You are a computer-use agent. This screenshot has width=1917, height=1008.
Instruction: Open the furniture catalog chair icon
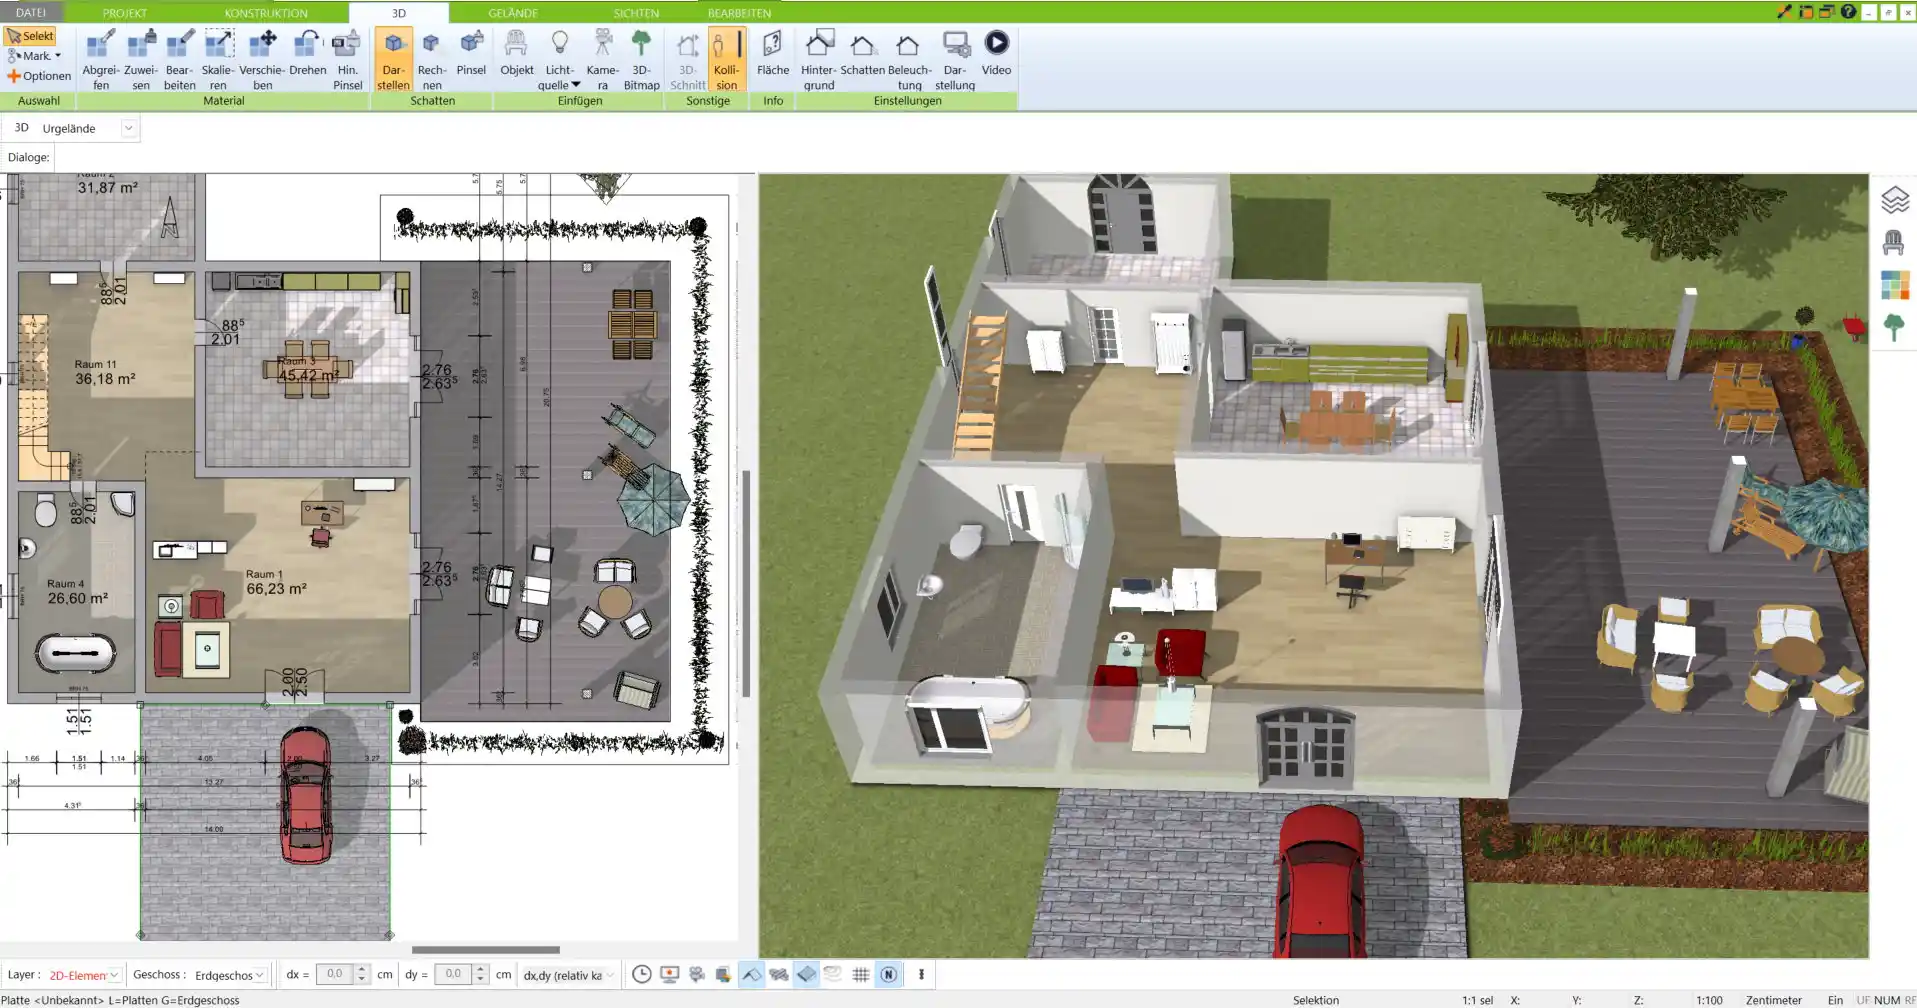click(1894, 242)
